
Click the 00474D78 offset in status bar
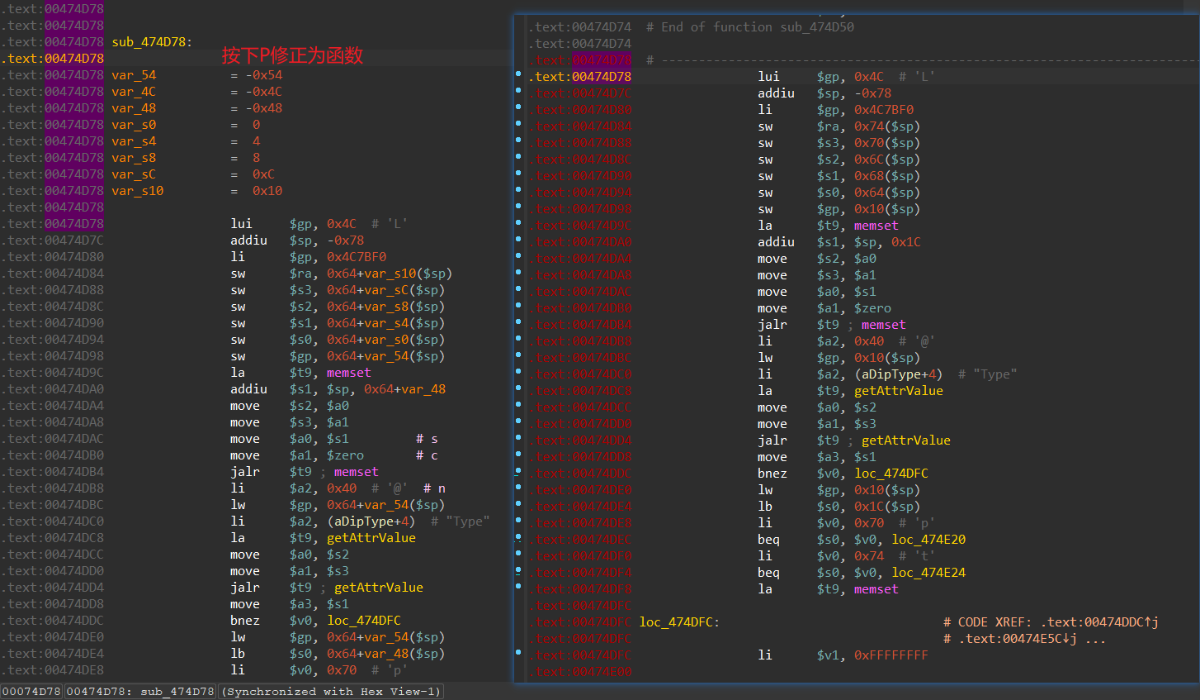pyautogui.click(x=31, y=692)
